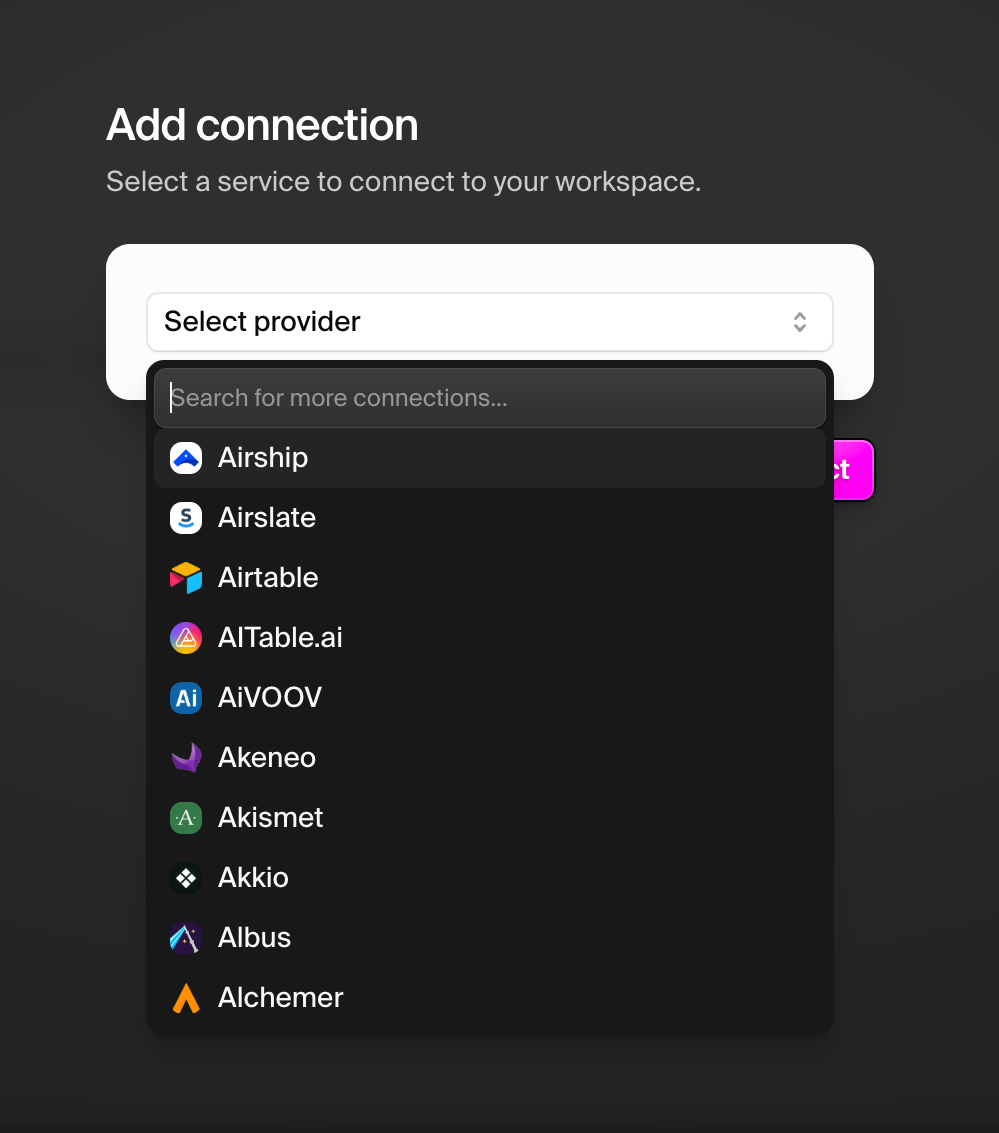
Task: Choose Airtable from the list
Action: [x=490, y=578]
